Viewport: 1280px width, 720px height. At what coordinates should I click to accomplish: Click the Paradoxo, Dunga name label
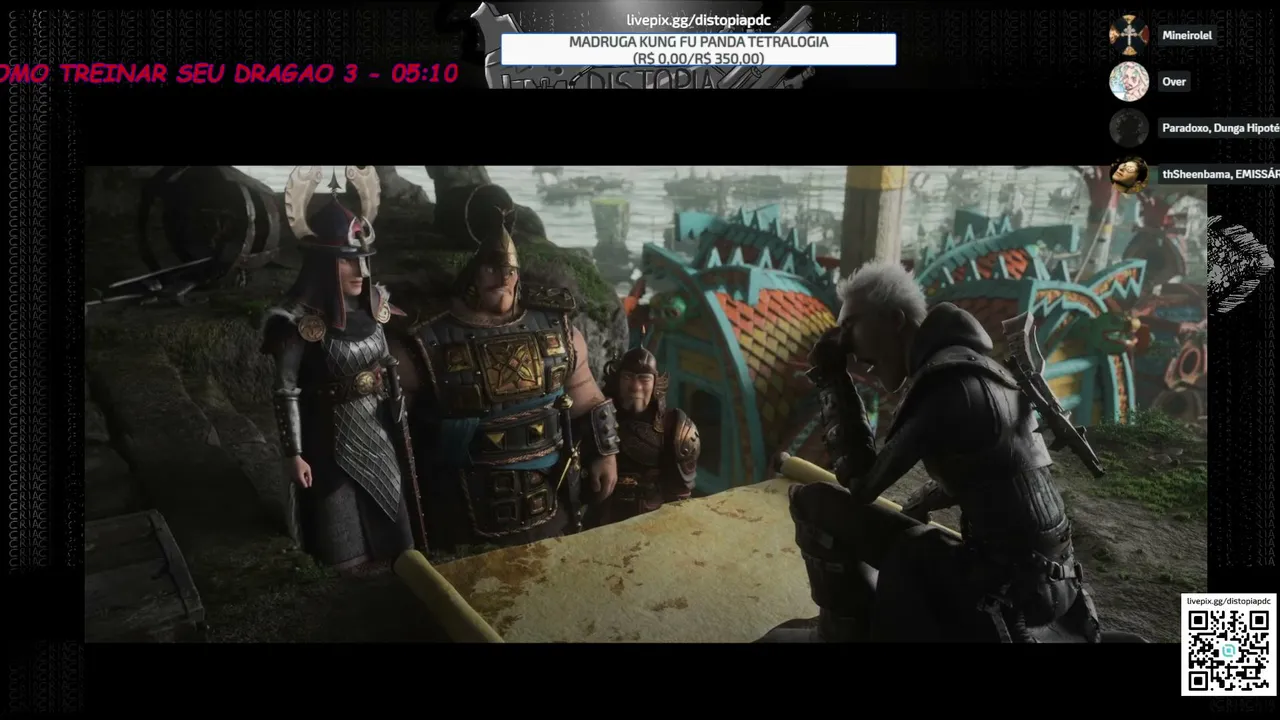tap(1220, 128)
